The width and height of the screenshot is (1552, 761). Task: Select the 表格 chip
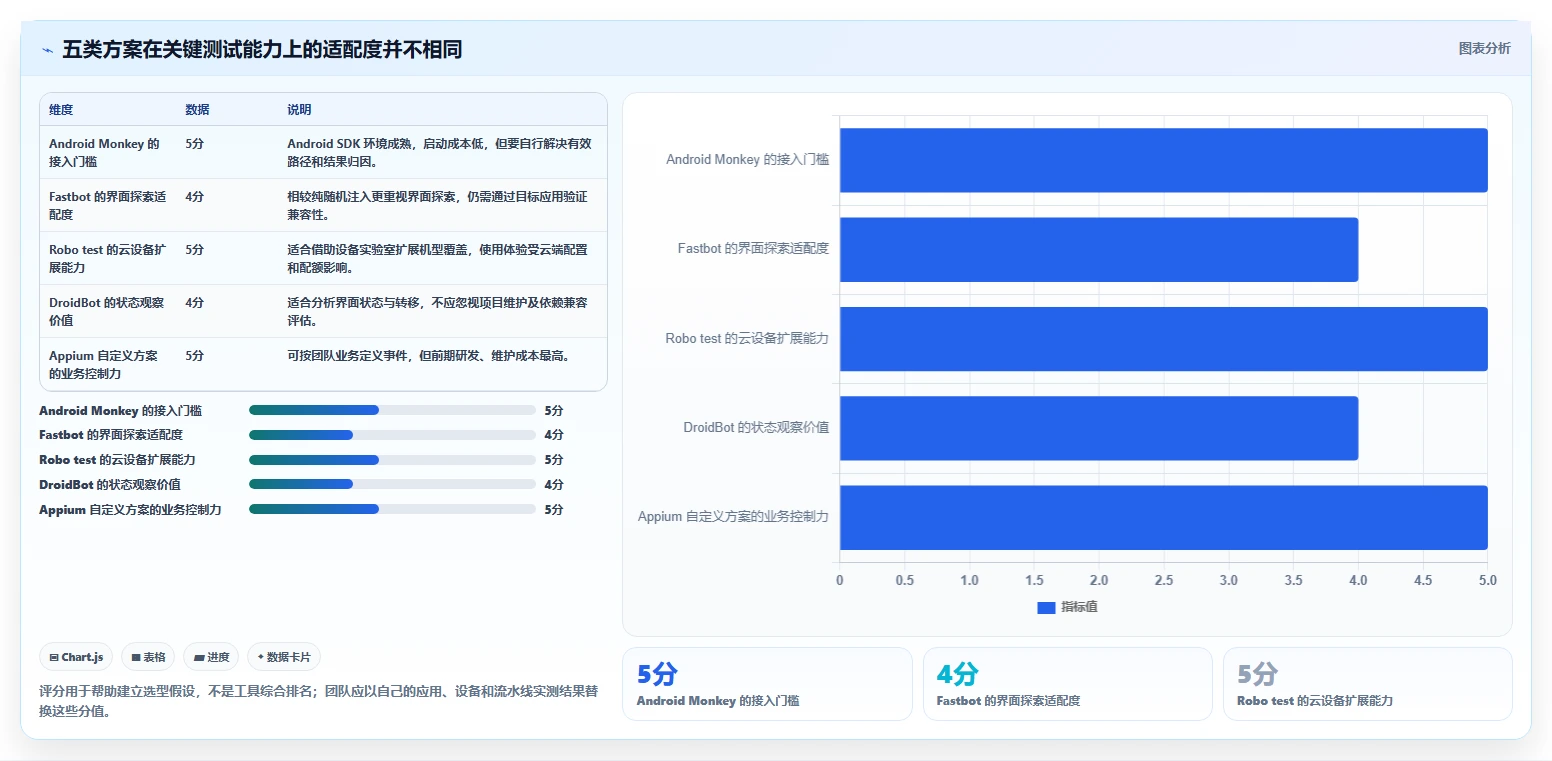pyautogui.click(x=148, y=657)
